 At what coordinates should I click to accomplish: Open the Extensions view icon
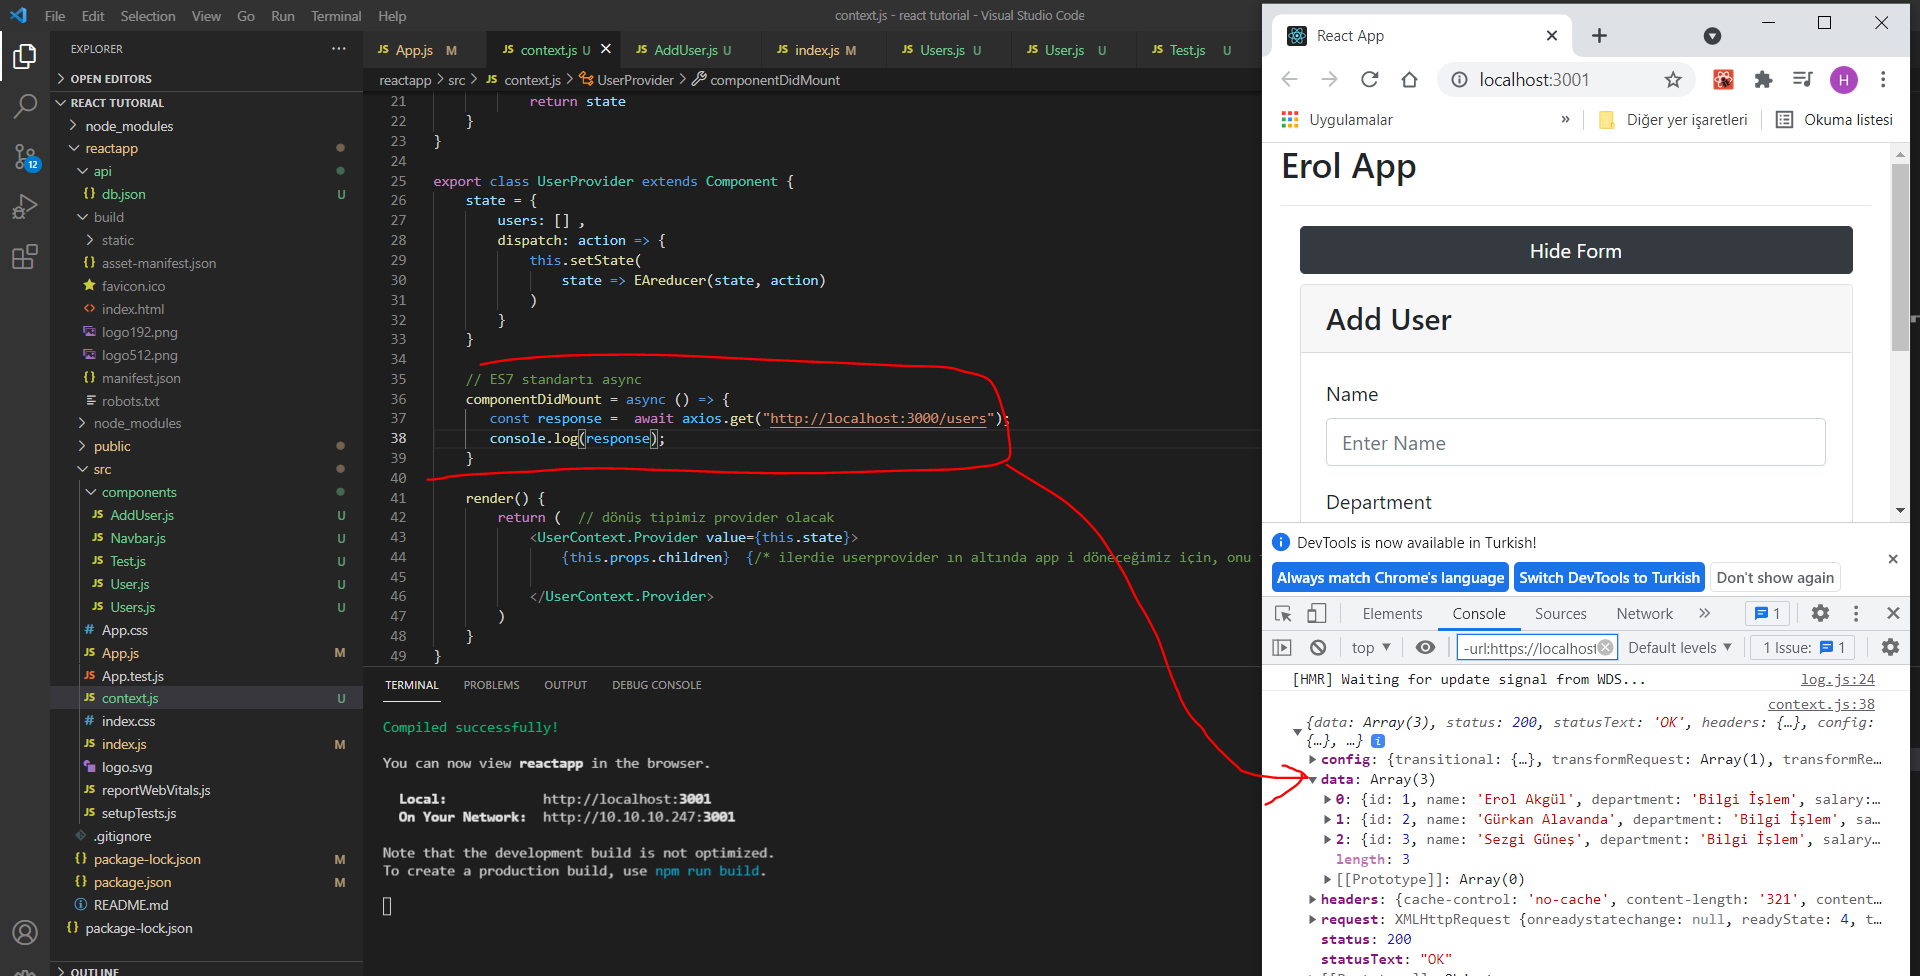pyautogui.click(x=25, y=257)
